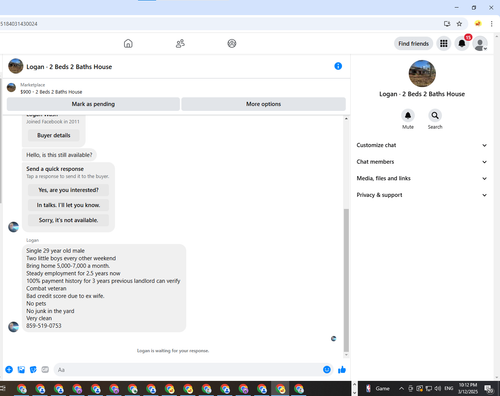500x396 pixels.
Task: Open more actions plus icon in composer
Action: coord(9,369)
